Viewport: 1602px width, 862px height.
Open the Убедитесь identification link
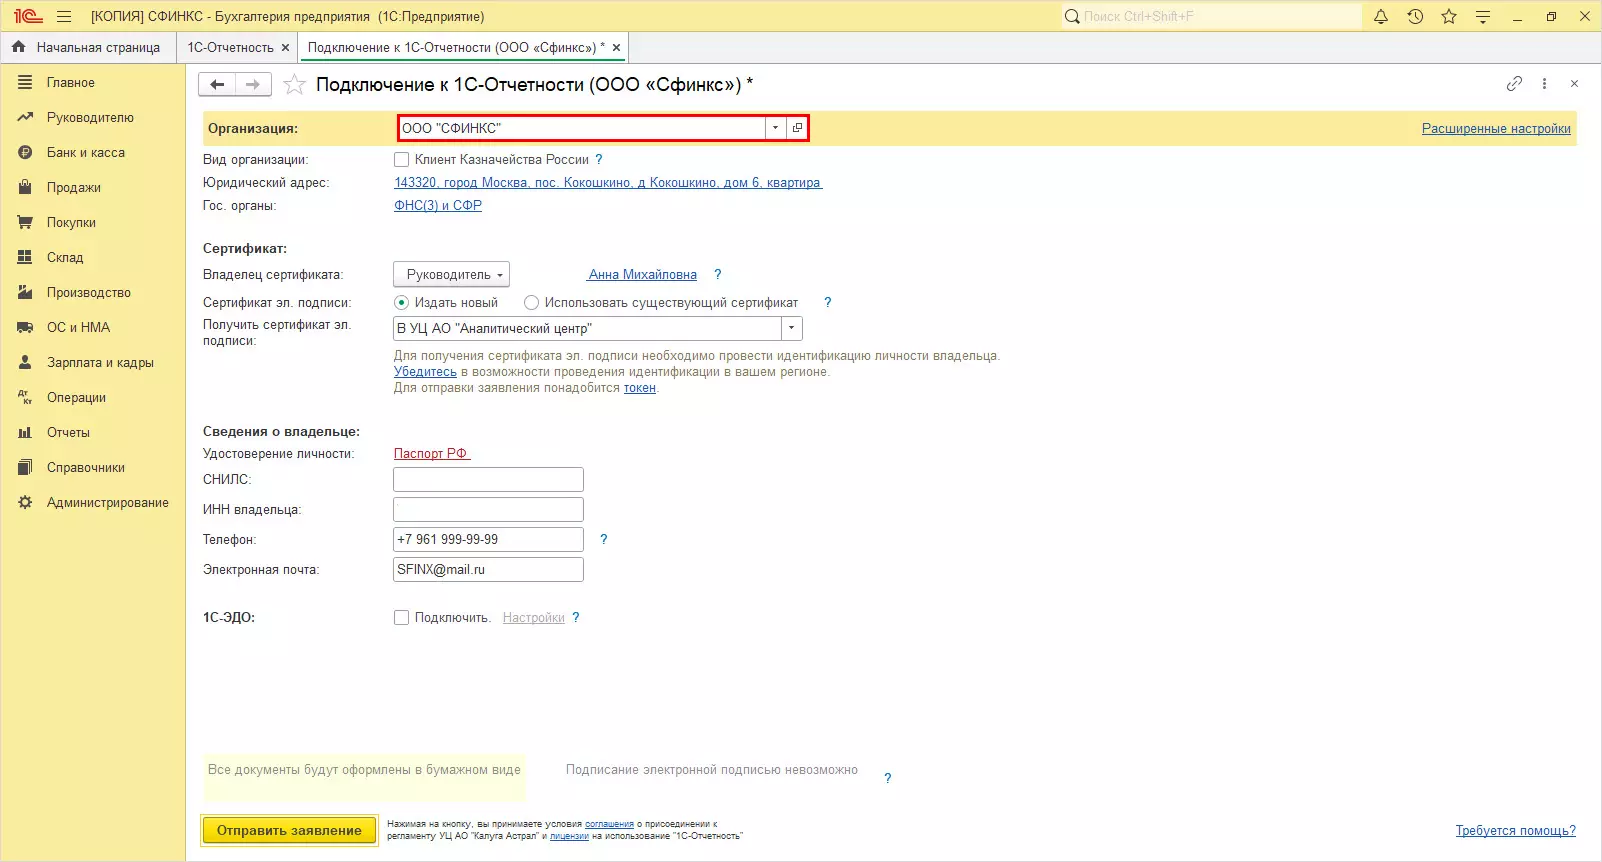point(425,371)
